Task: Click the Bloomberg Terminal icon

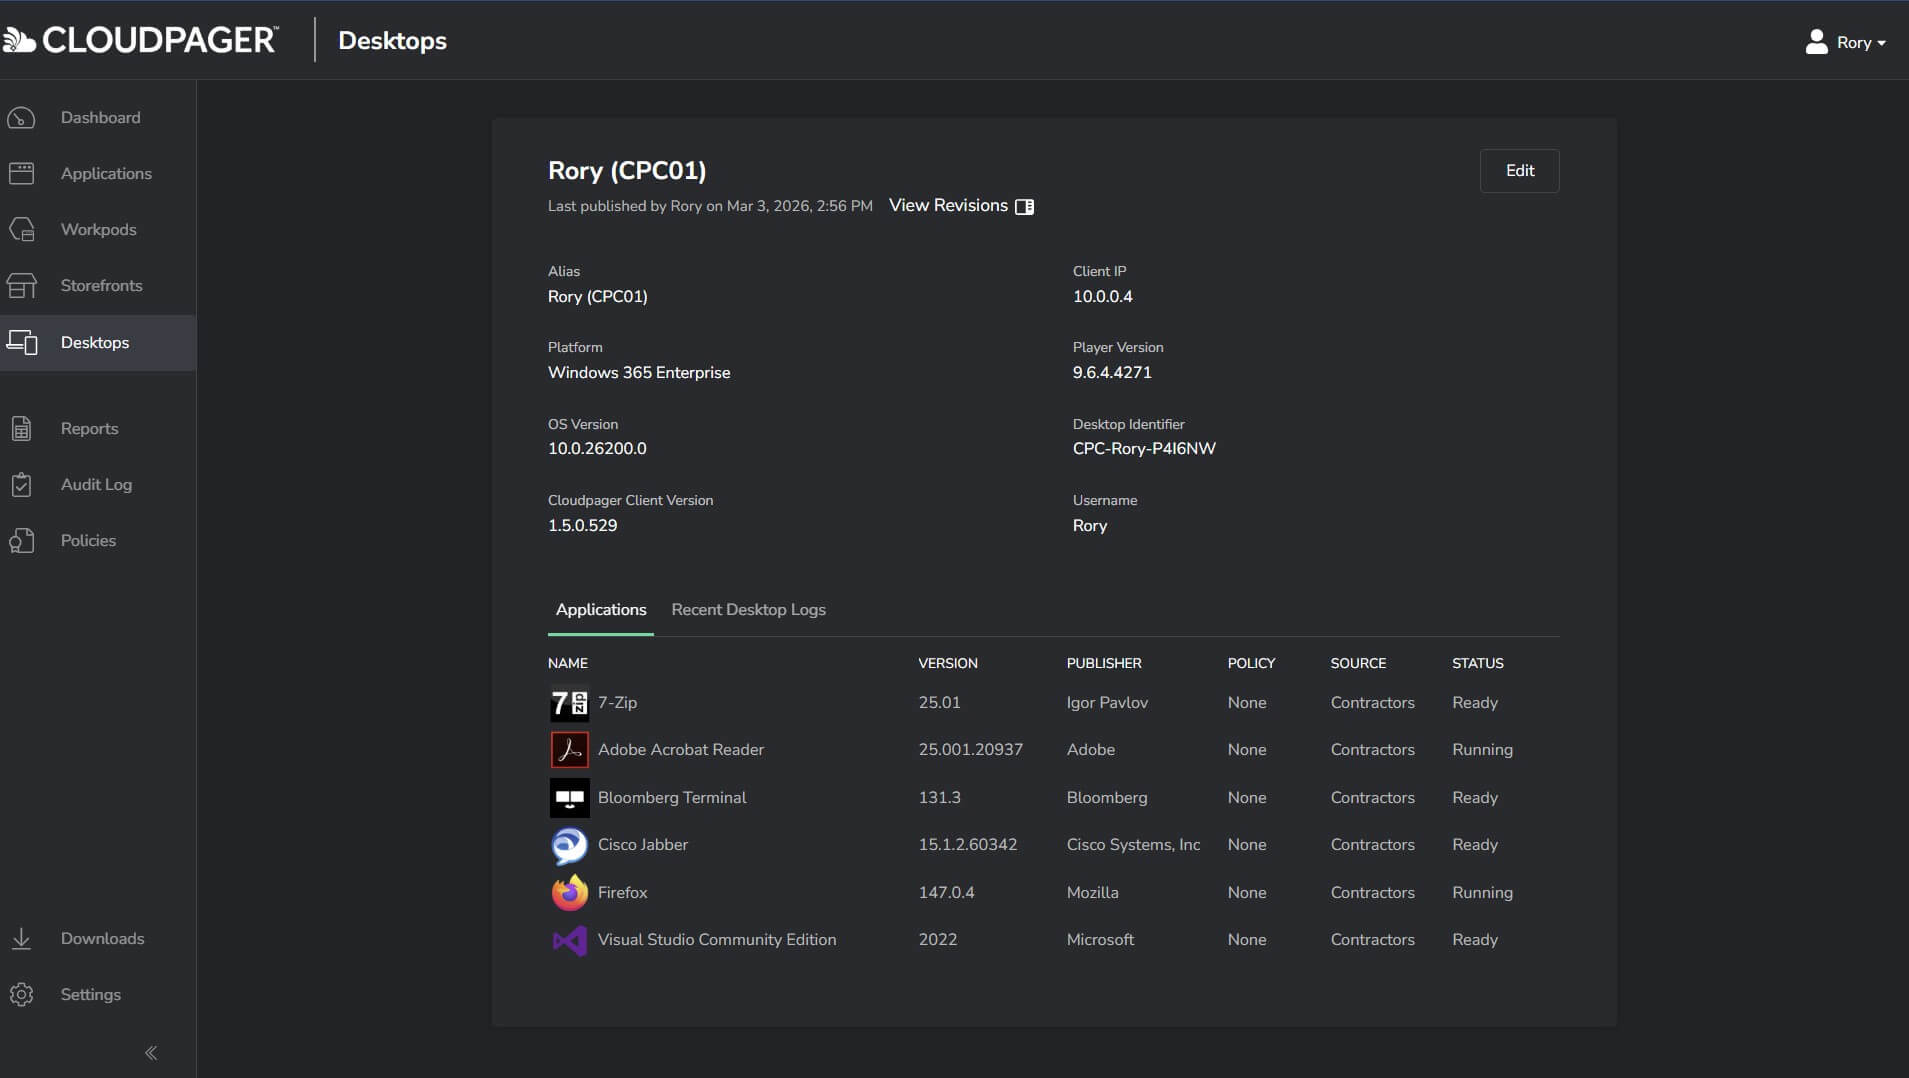Action: [569, 798]
